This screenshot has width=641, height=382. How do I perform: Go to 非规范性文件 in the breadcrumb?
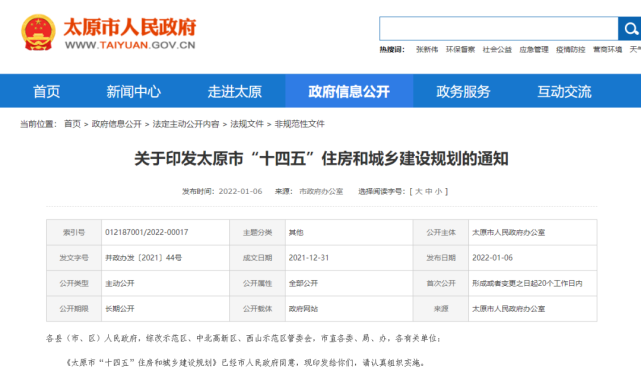[300, 124]
